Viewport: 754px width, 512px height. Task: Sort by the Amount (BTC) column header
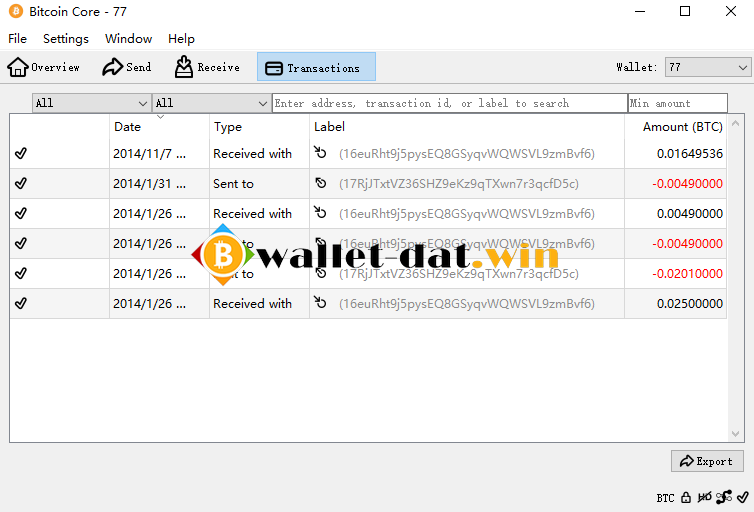[675, 127]
